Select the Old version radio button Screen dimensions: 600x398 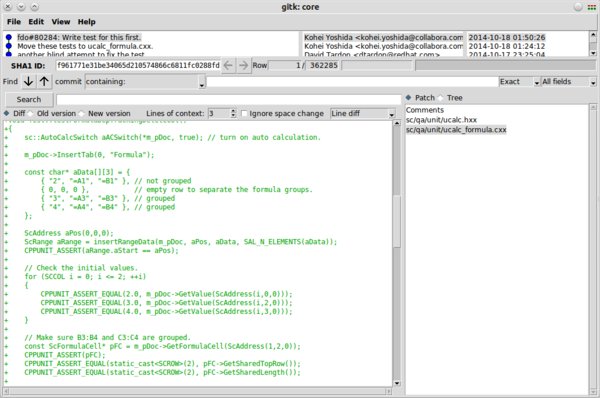[30, 113]
